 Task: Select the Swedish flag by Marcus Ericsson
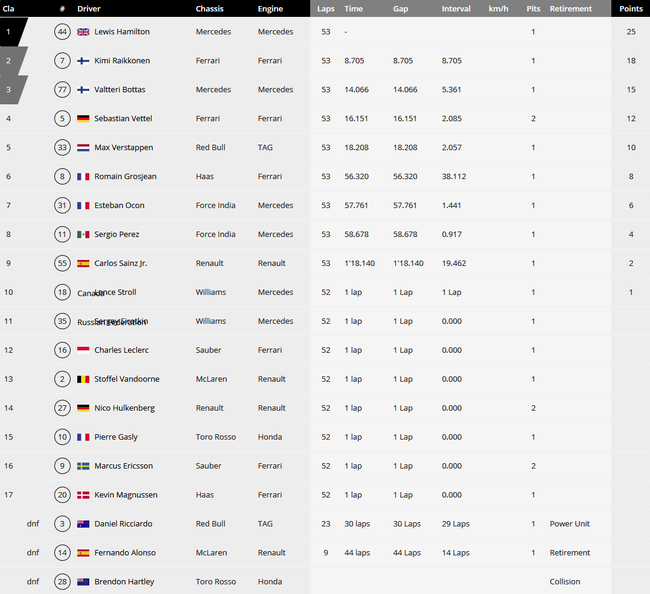point(83,466)
